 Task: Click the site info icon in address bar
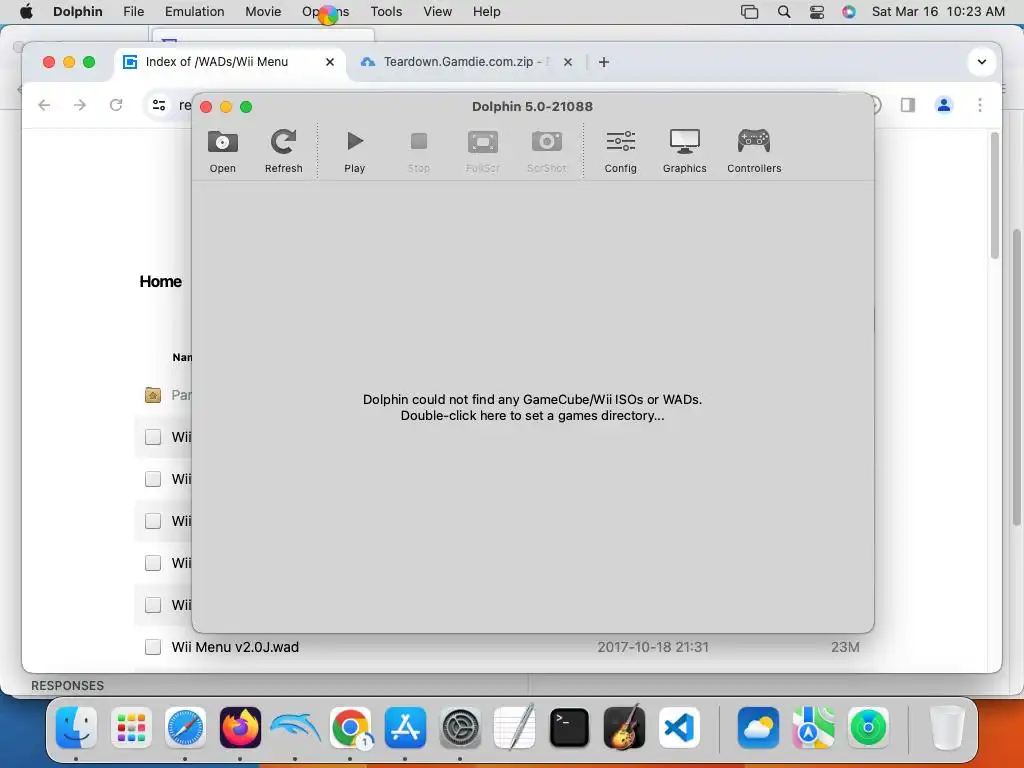[159, 105]
